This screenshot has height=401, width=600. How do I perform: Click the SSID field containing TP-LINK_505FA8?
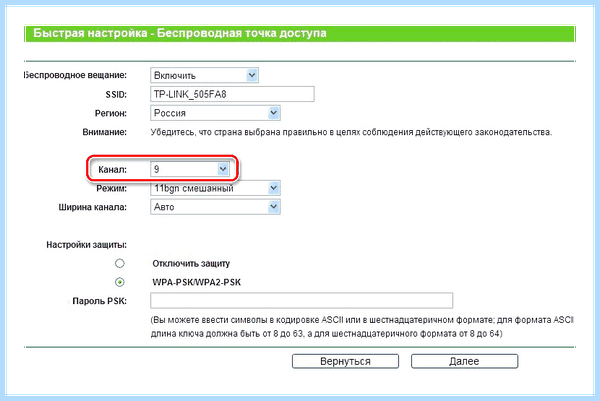(x=232, y=94)
